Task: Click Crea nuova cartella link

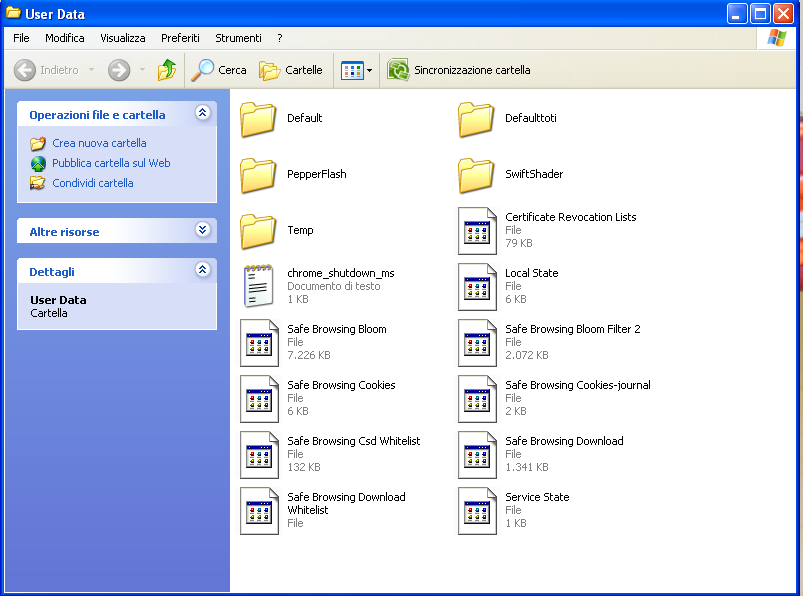Action: (99, 143)
